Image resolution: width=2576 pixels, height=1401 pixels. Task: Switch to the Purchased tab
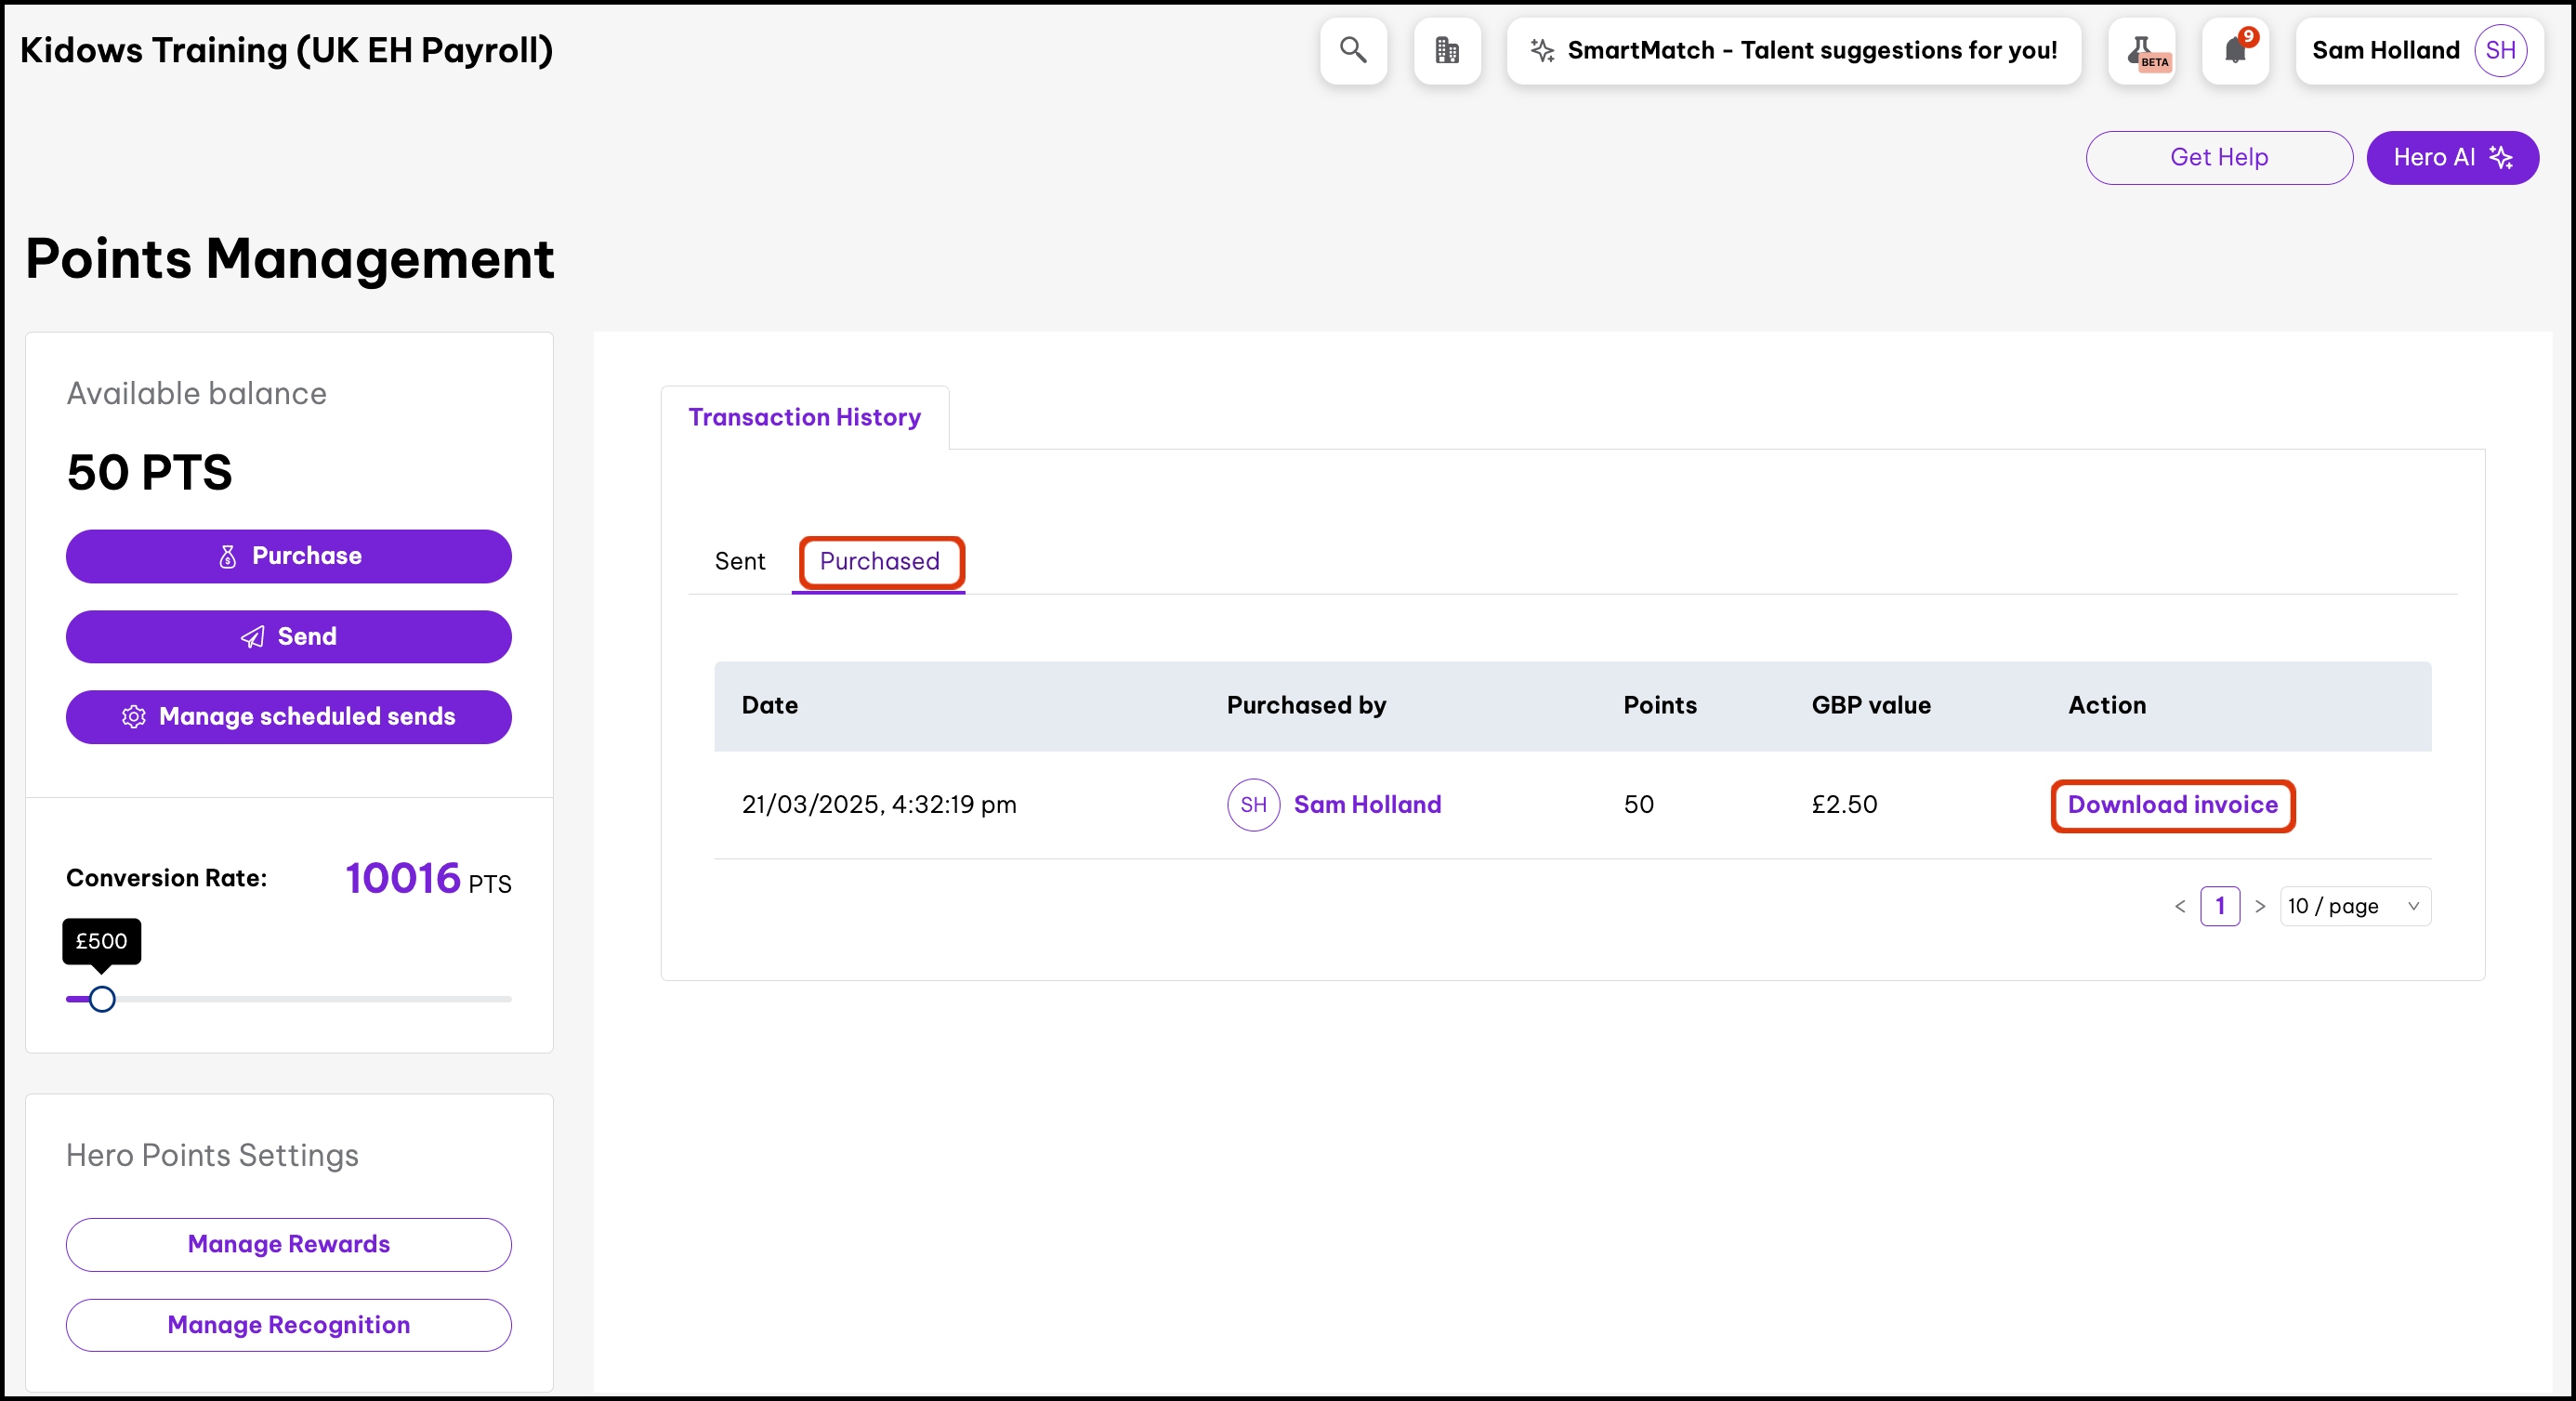pos(879,561)
